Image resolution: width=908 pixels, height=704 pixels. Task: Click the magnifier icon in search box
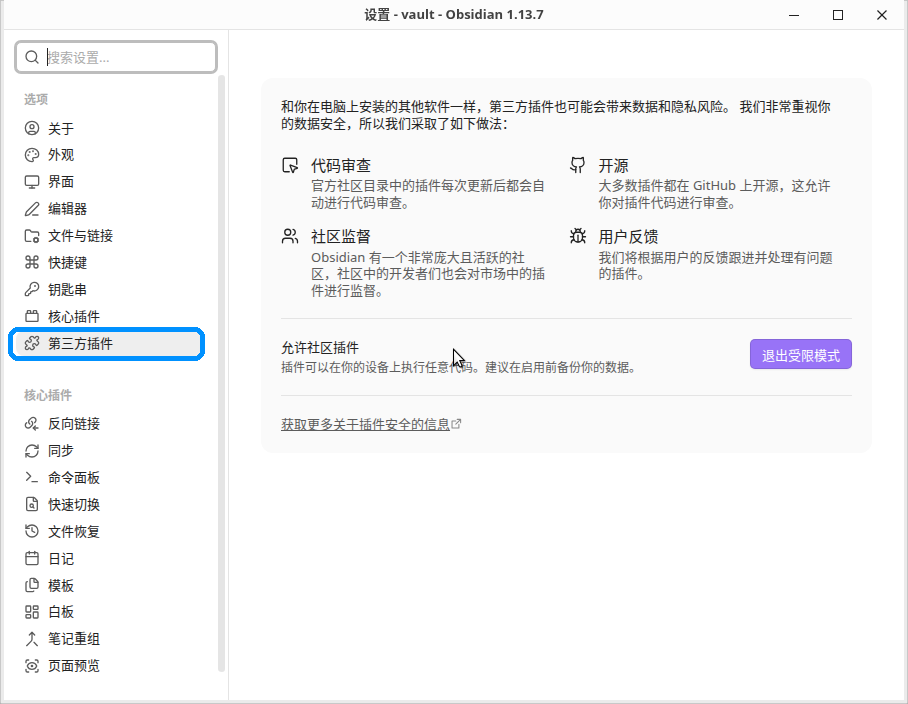(x=32, y=57)
